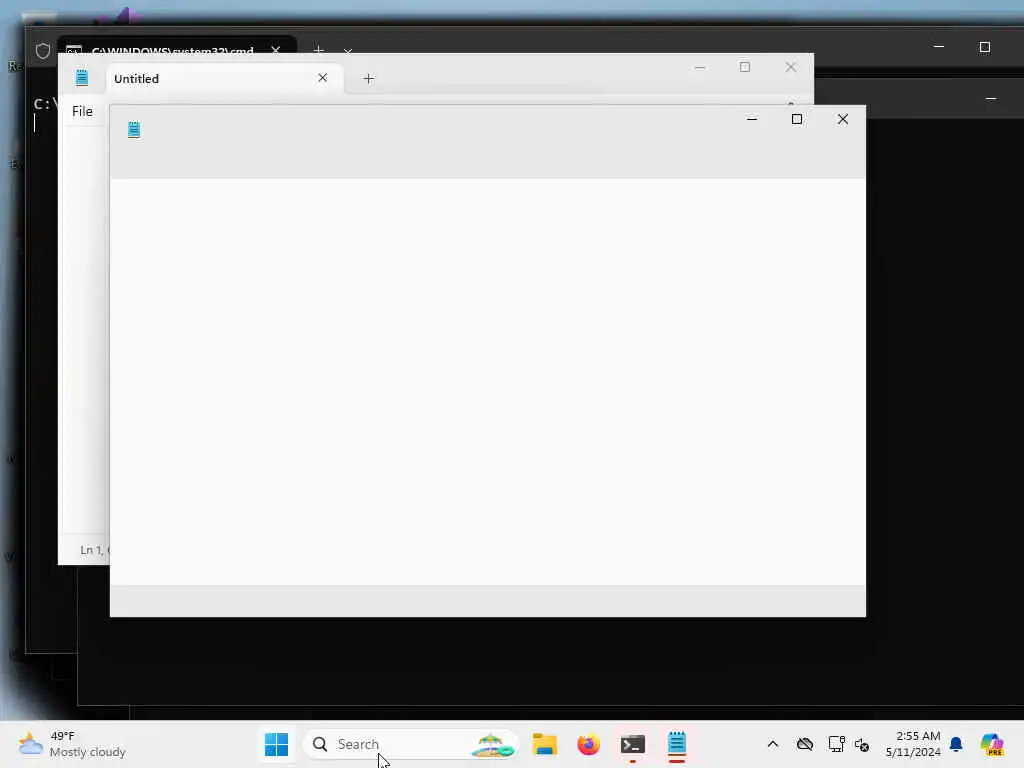This screenshot has height=768, width=1024.
Task: Maximize the Untitled Notepad window
Action: (744, 67)
